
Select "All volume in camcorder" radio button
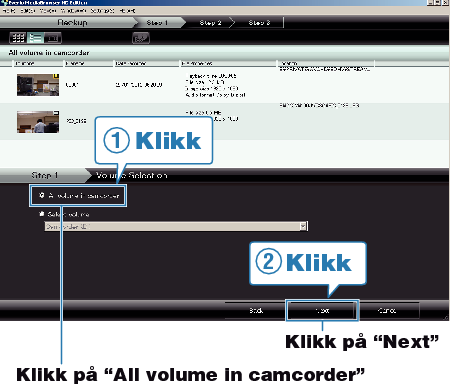42,195
